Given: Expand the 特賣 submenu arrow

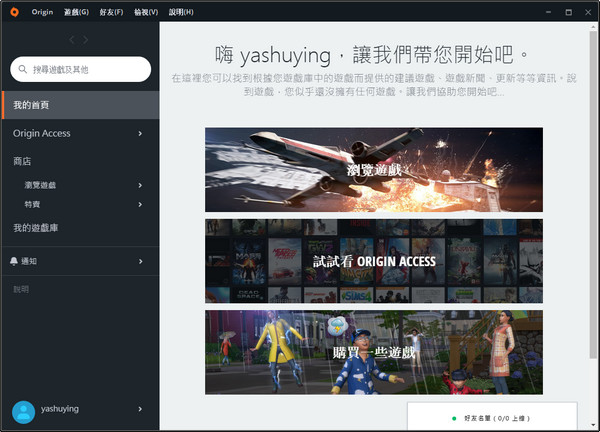Looking at the screenshot, I should [140, 204].
